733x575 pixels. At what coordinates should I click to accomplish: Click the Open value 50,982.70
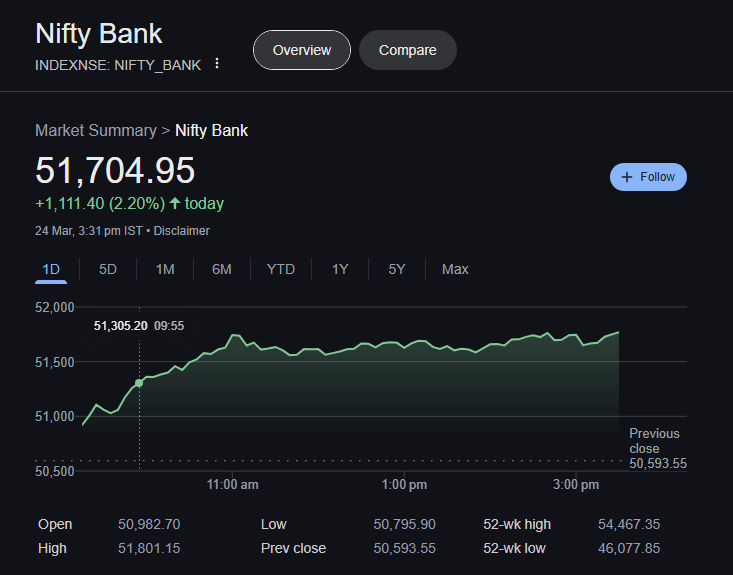pos(149,525)
